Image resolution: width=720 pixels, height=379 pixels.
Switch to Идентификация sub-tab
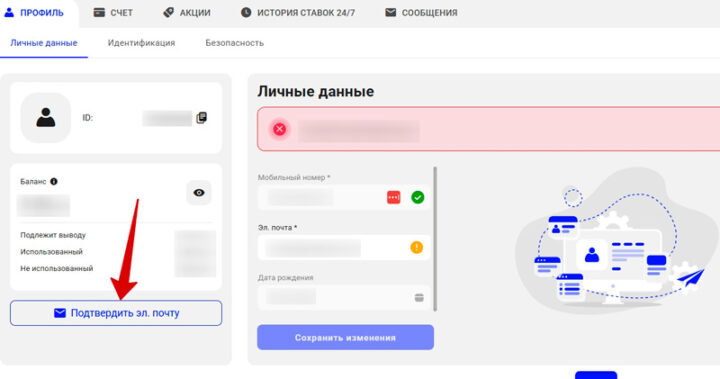141,43
